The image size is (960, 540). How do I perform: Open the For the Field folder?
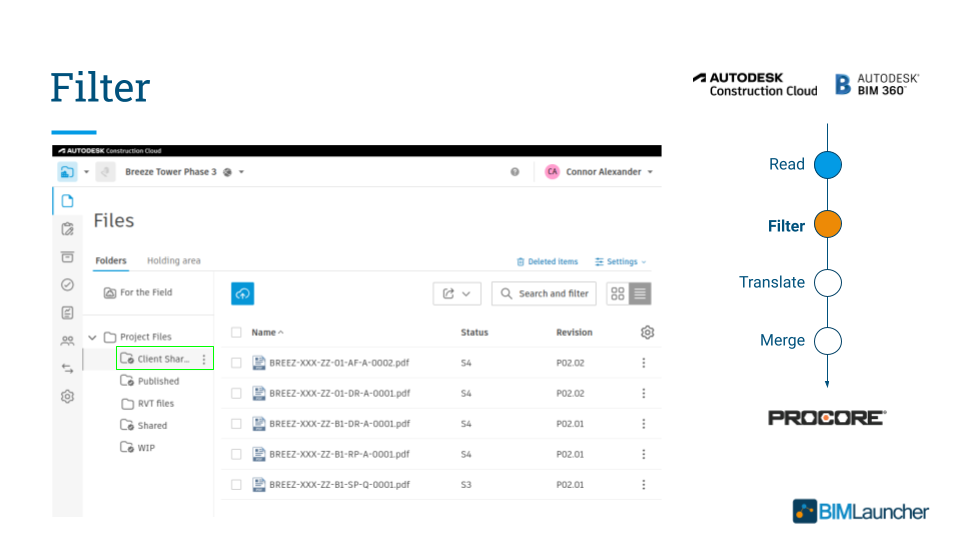point(138,293)
